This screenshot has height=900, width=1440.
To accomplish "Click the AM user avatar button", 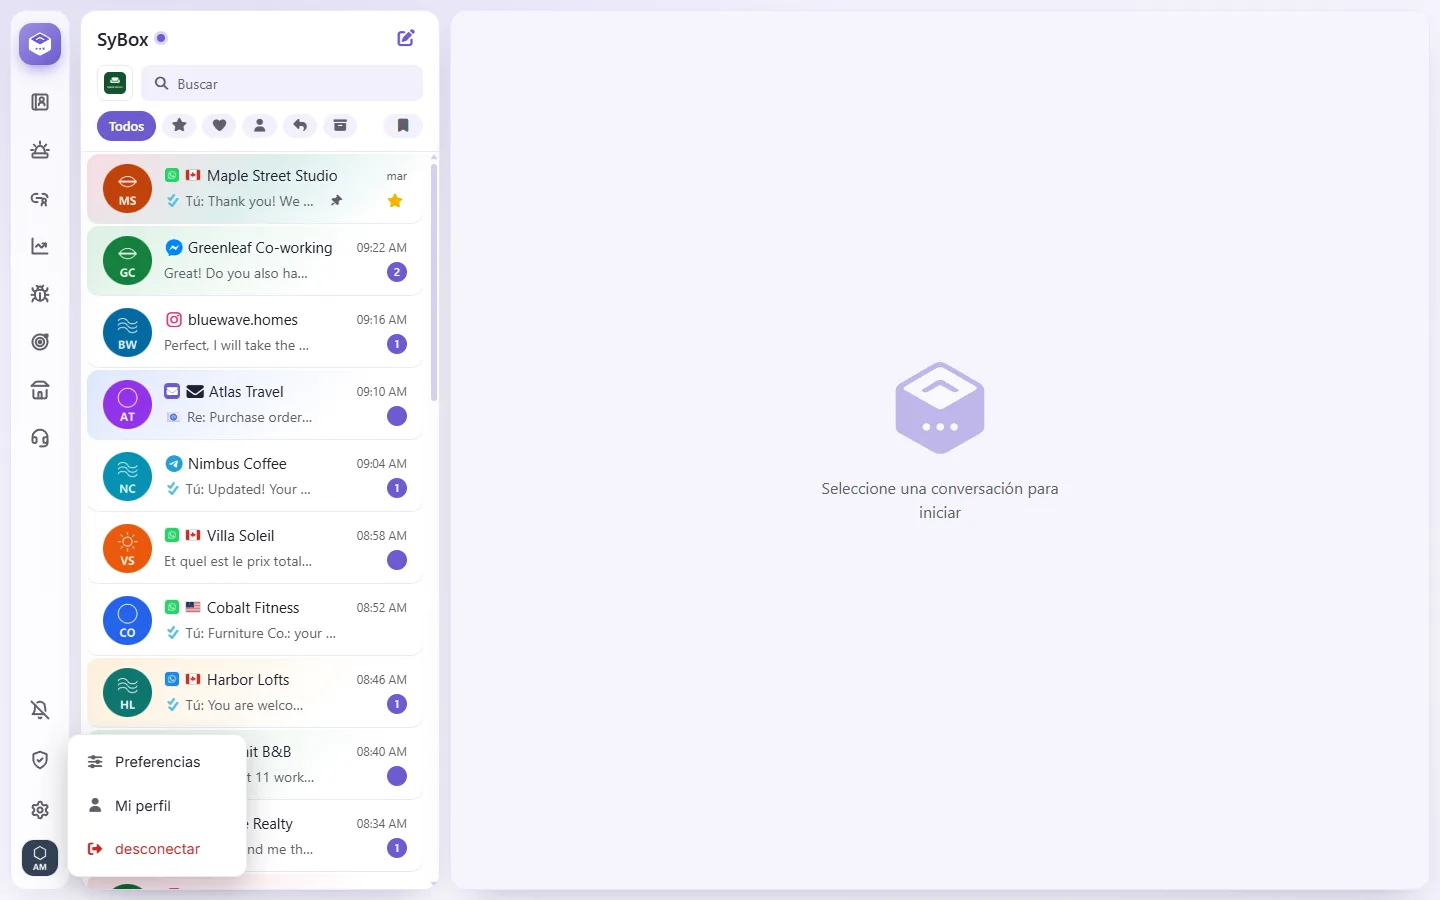I will point(40,858).
